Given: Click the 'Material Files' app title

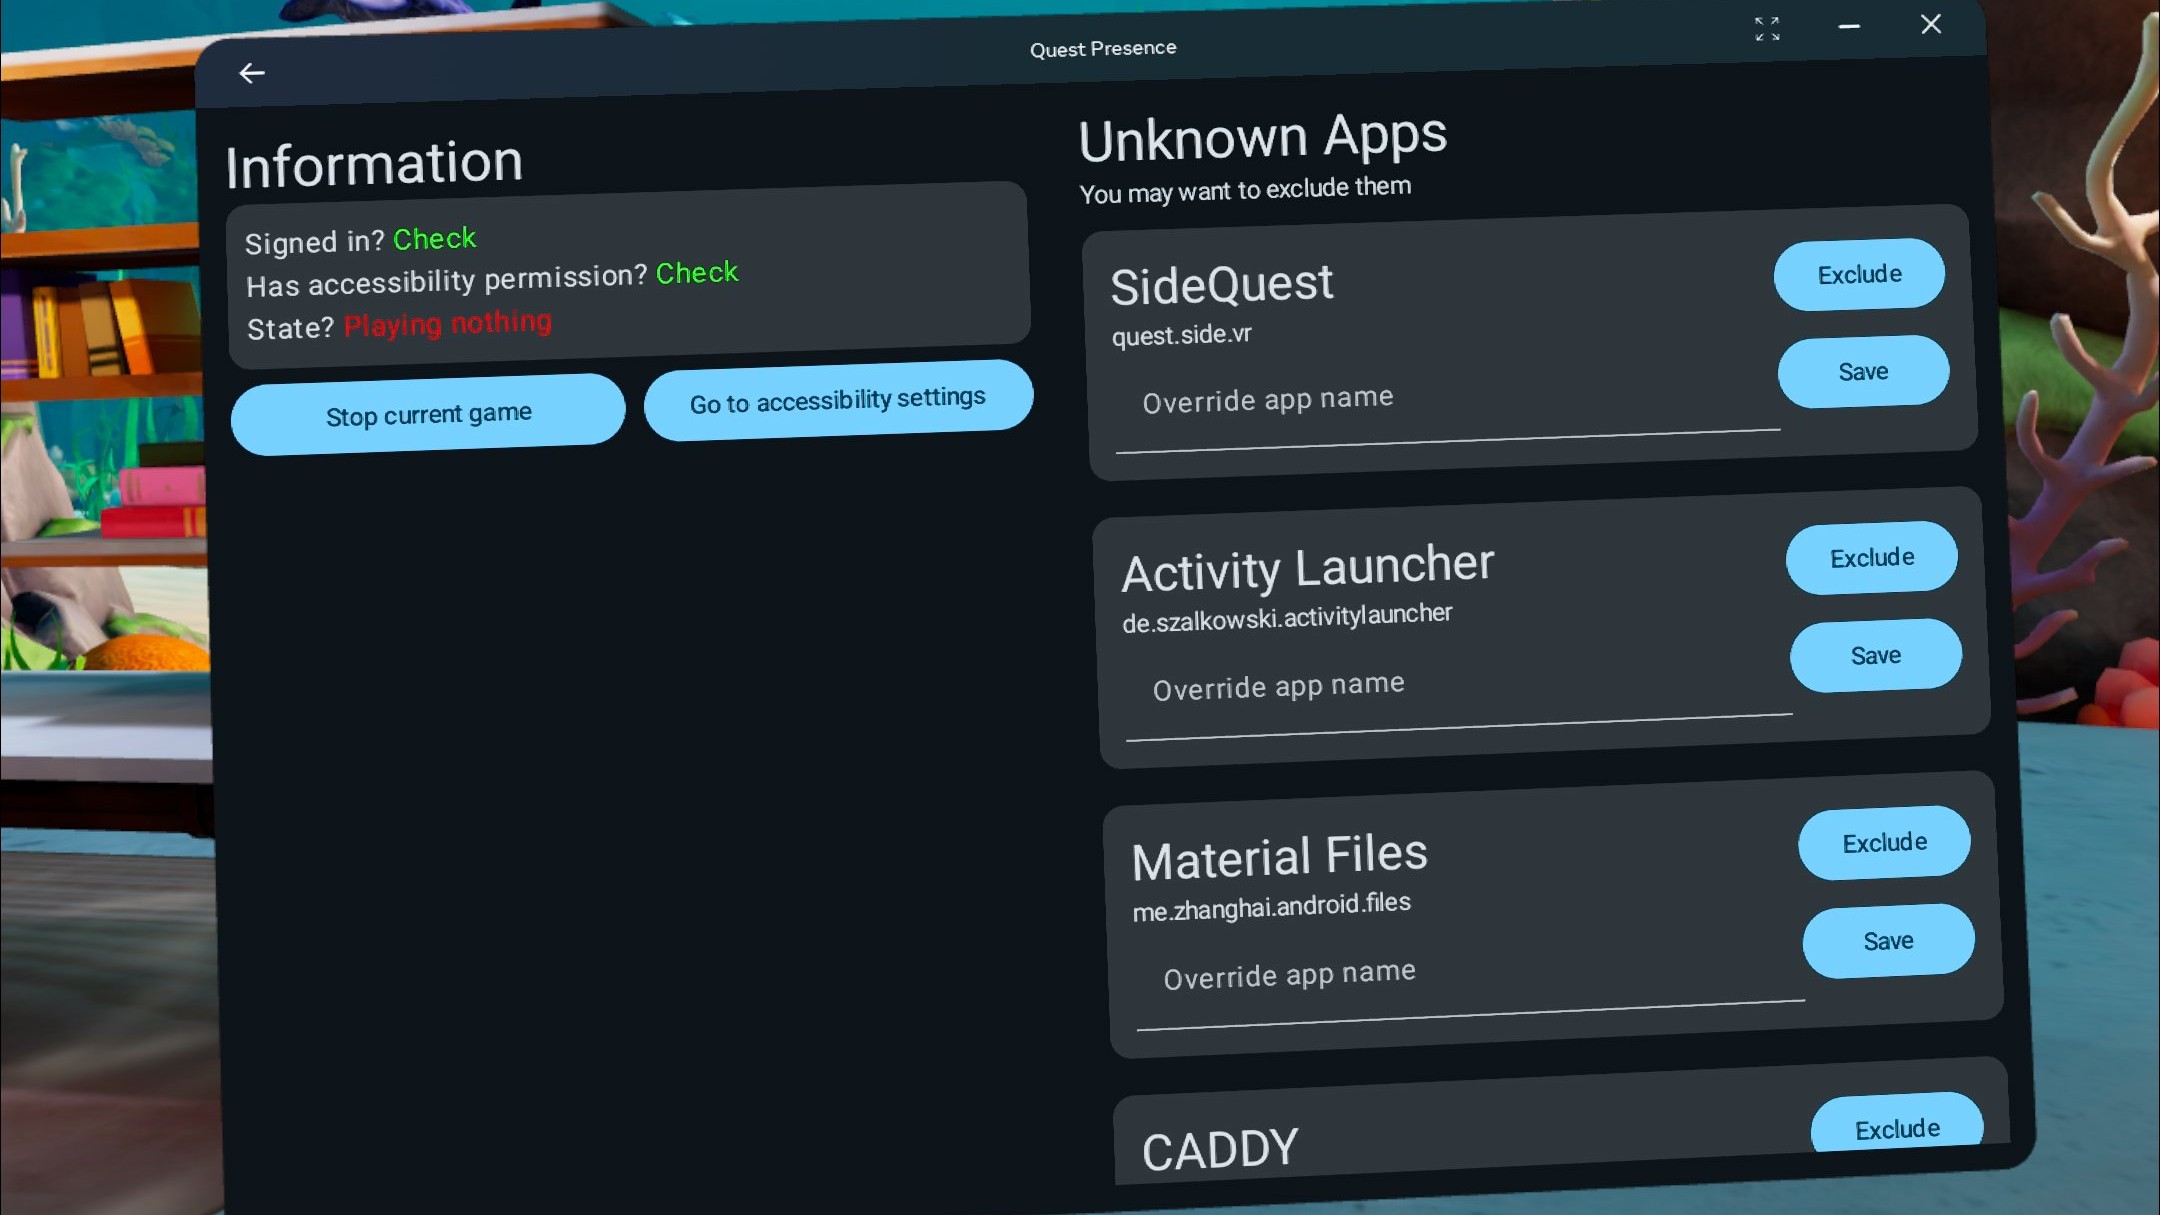Looking at the screenshot, I should [x=1279, y=857].
